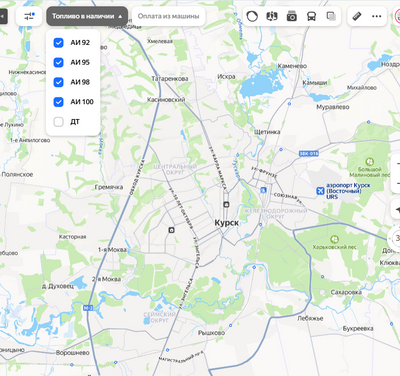Click the Большой Малиновый лес park icon

click(369, 162)
